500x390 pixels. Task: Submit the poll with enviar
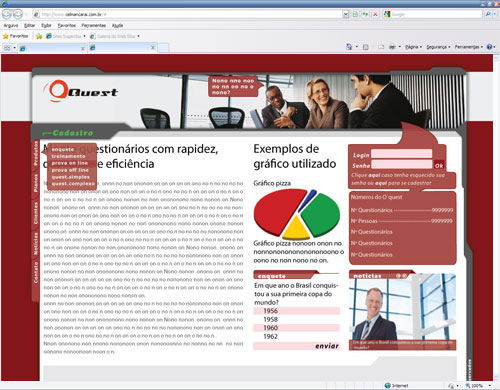point(327,346)
